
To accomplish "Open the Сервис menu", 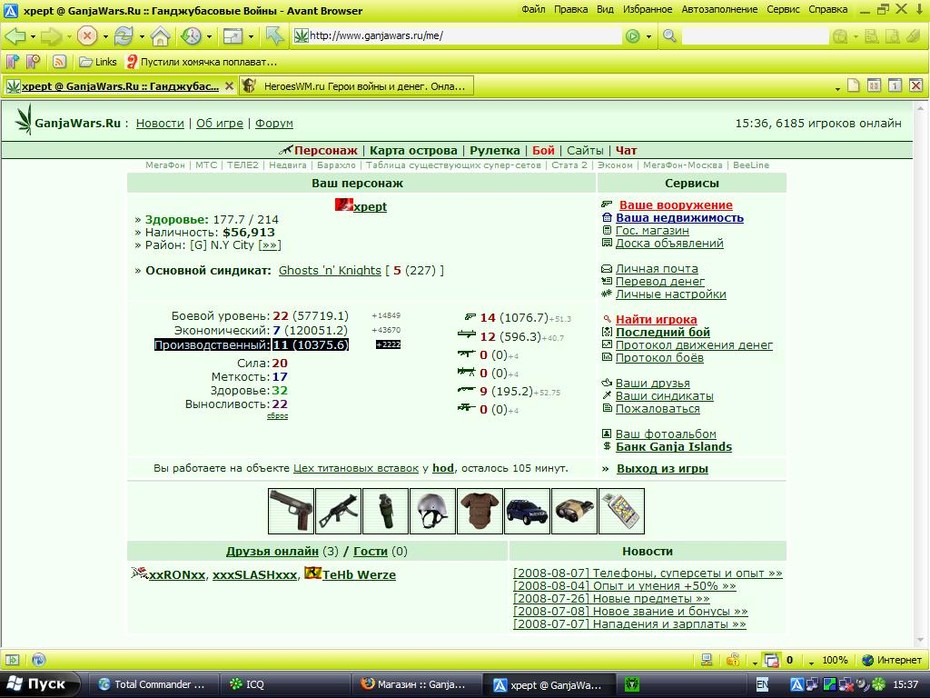I will pos(783,9).
